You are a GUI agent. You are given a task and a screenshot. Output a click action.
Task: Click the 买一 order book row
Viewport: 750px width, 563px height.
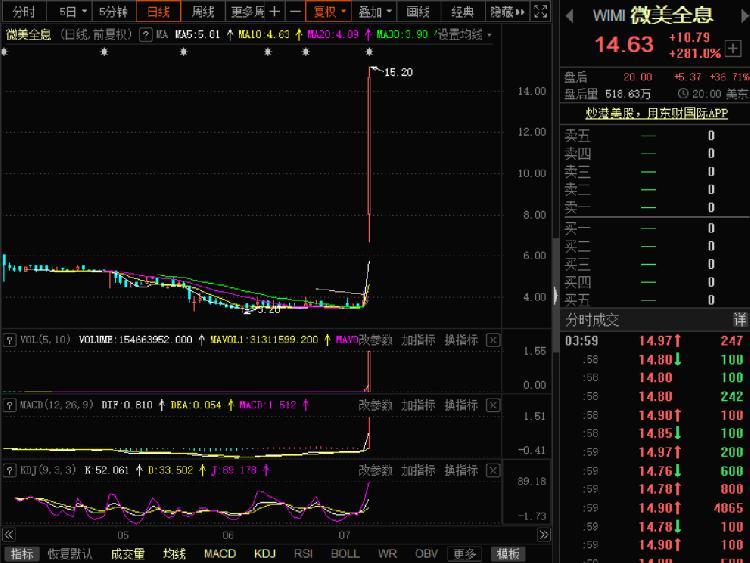[x=654, y=228]
